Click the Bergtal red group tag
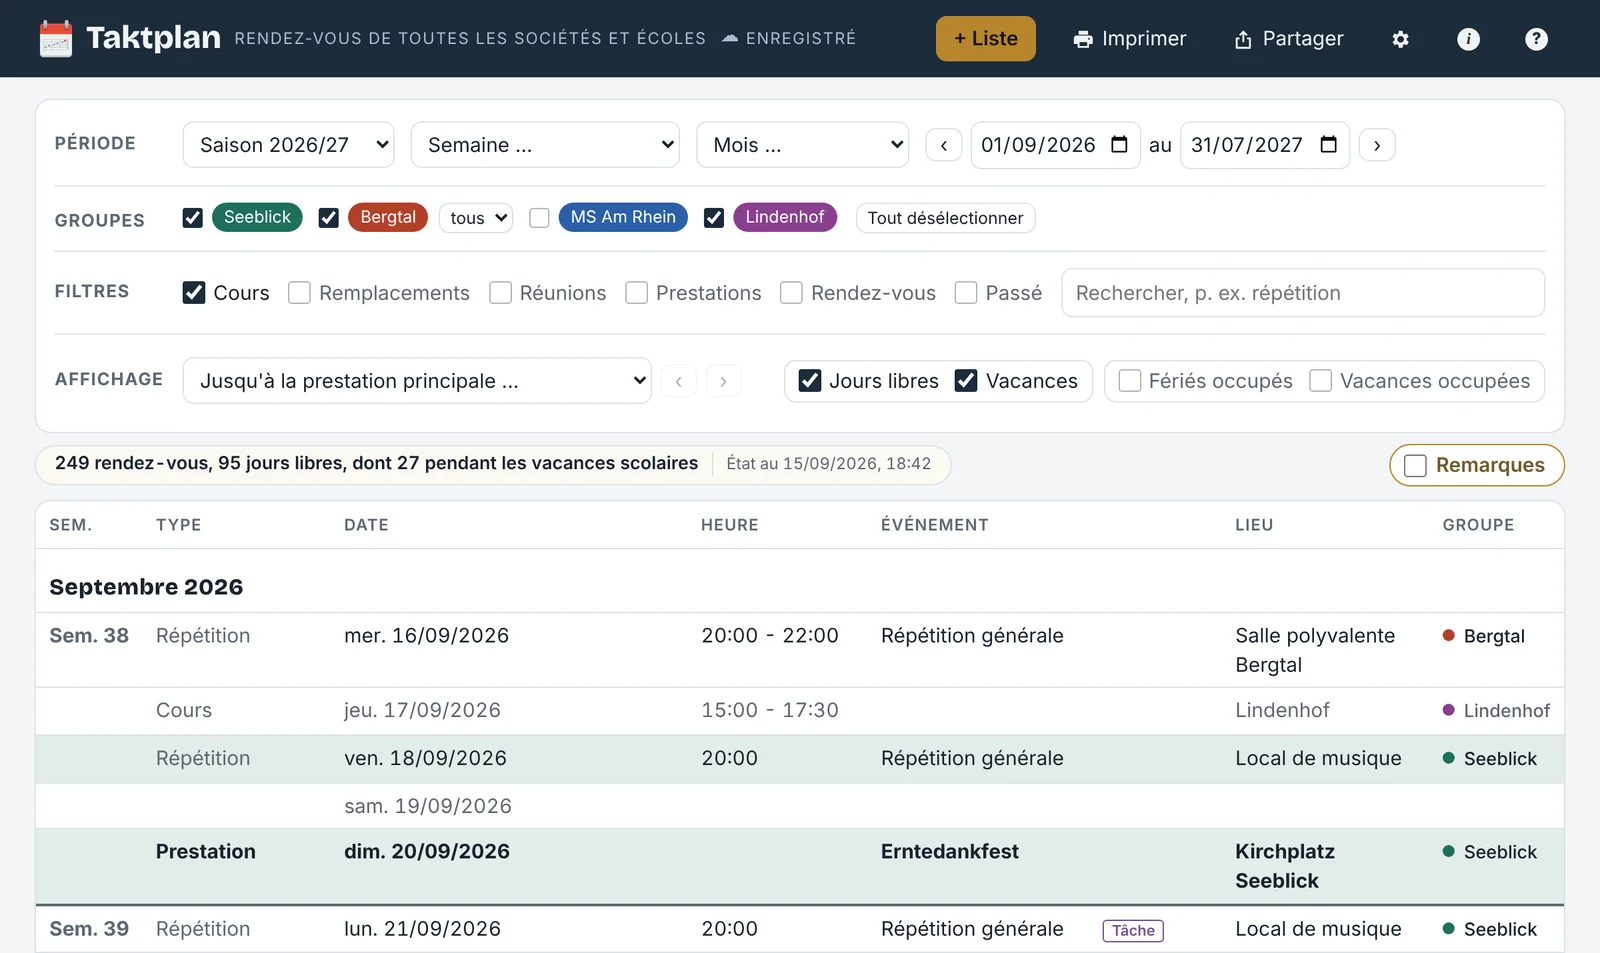 coord(388,217)
